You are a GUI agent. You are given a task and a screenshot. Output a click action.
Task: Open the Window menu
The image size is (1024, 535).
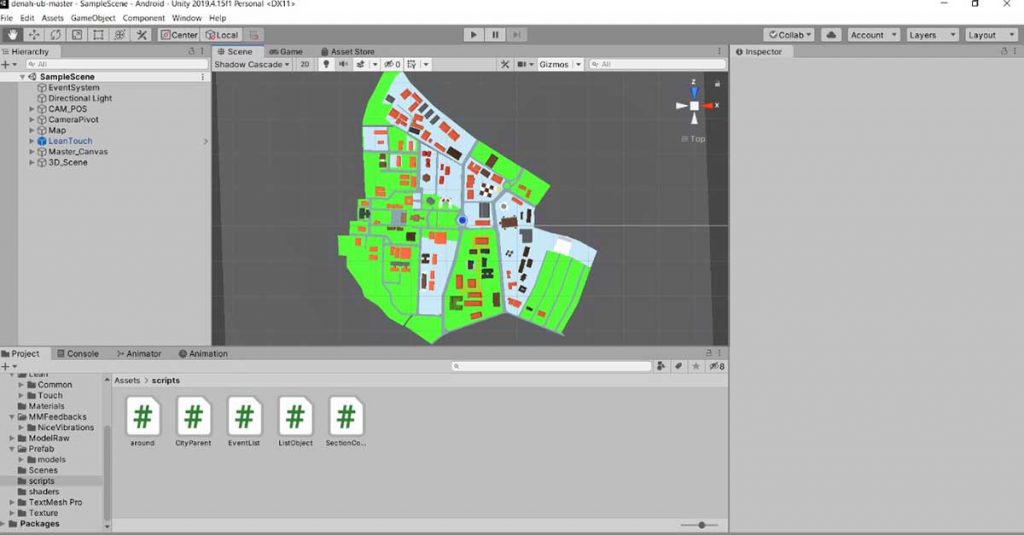tap(186, 18)
